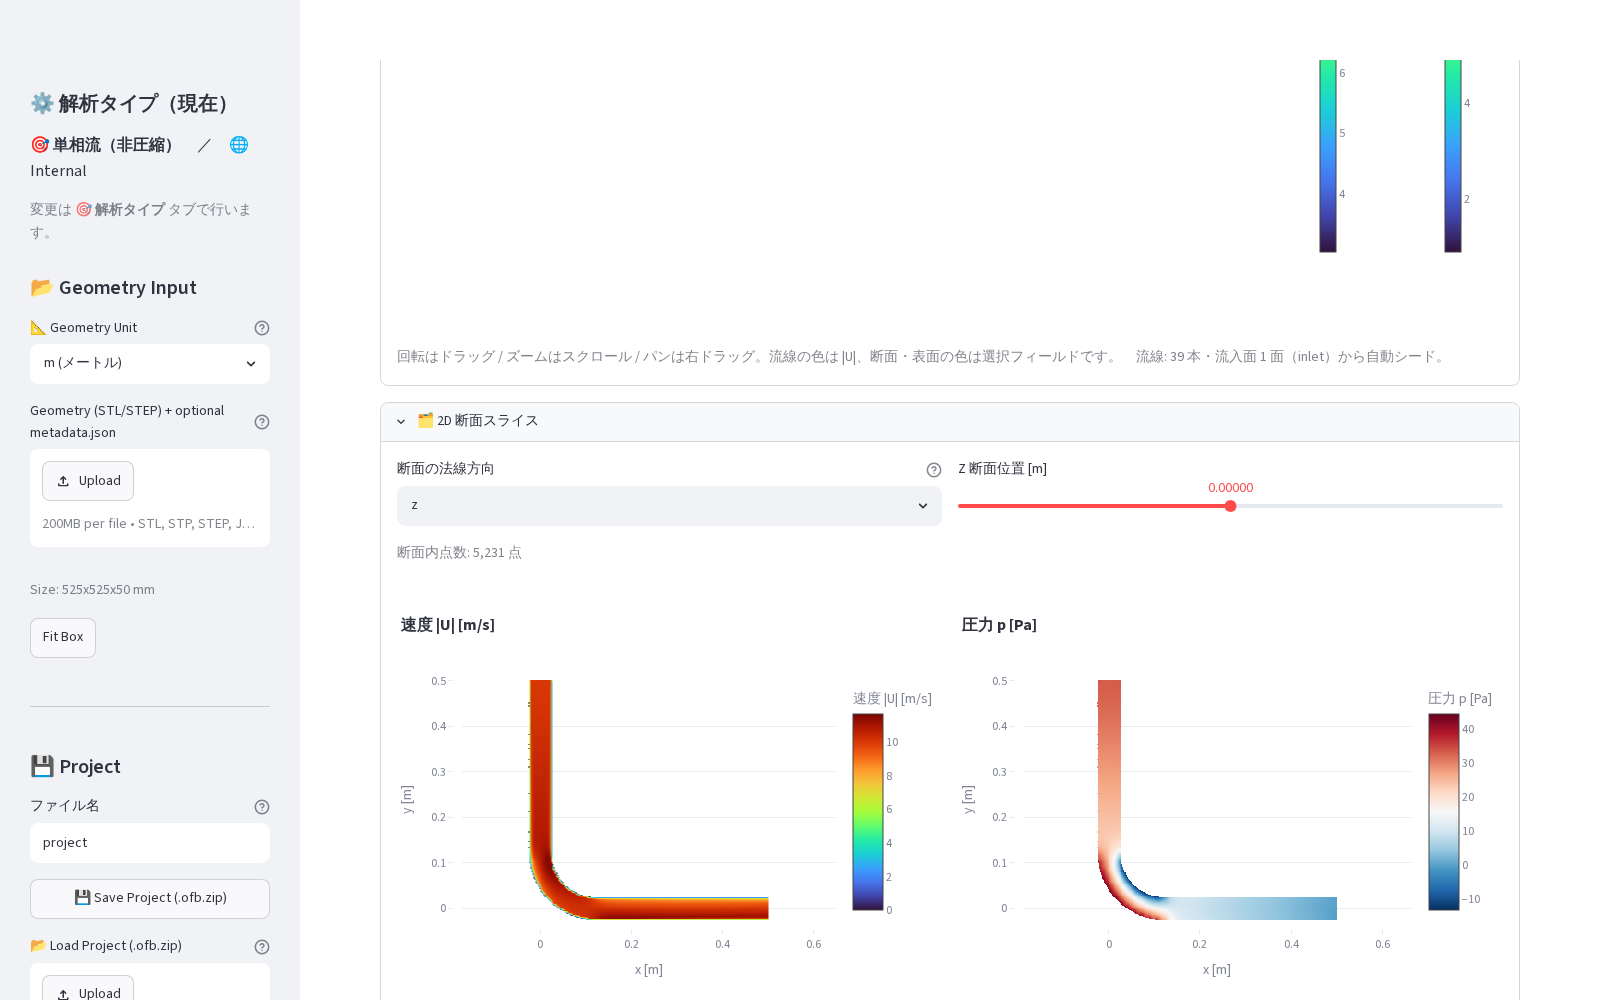Collapse the 2D 断面スライス expander
1600x1000 pixels.
950,421
